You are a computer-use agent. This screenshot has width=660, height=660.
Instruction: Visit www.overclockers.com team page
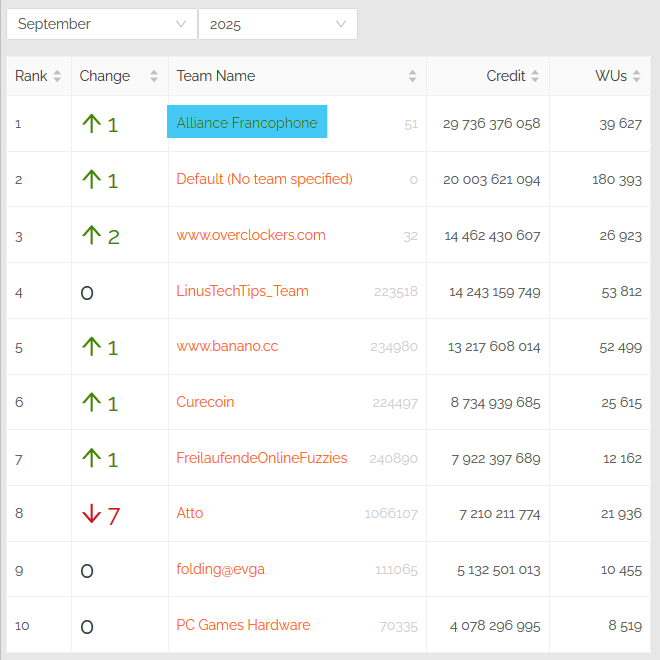[251, 235]
